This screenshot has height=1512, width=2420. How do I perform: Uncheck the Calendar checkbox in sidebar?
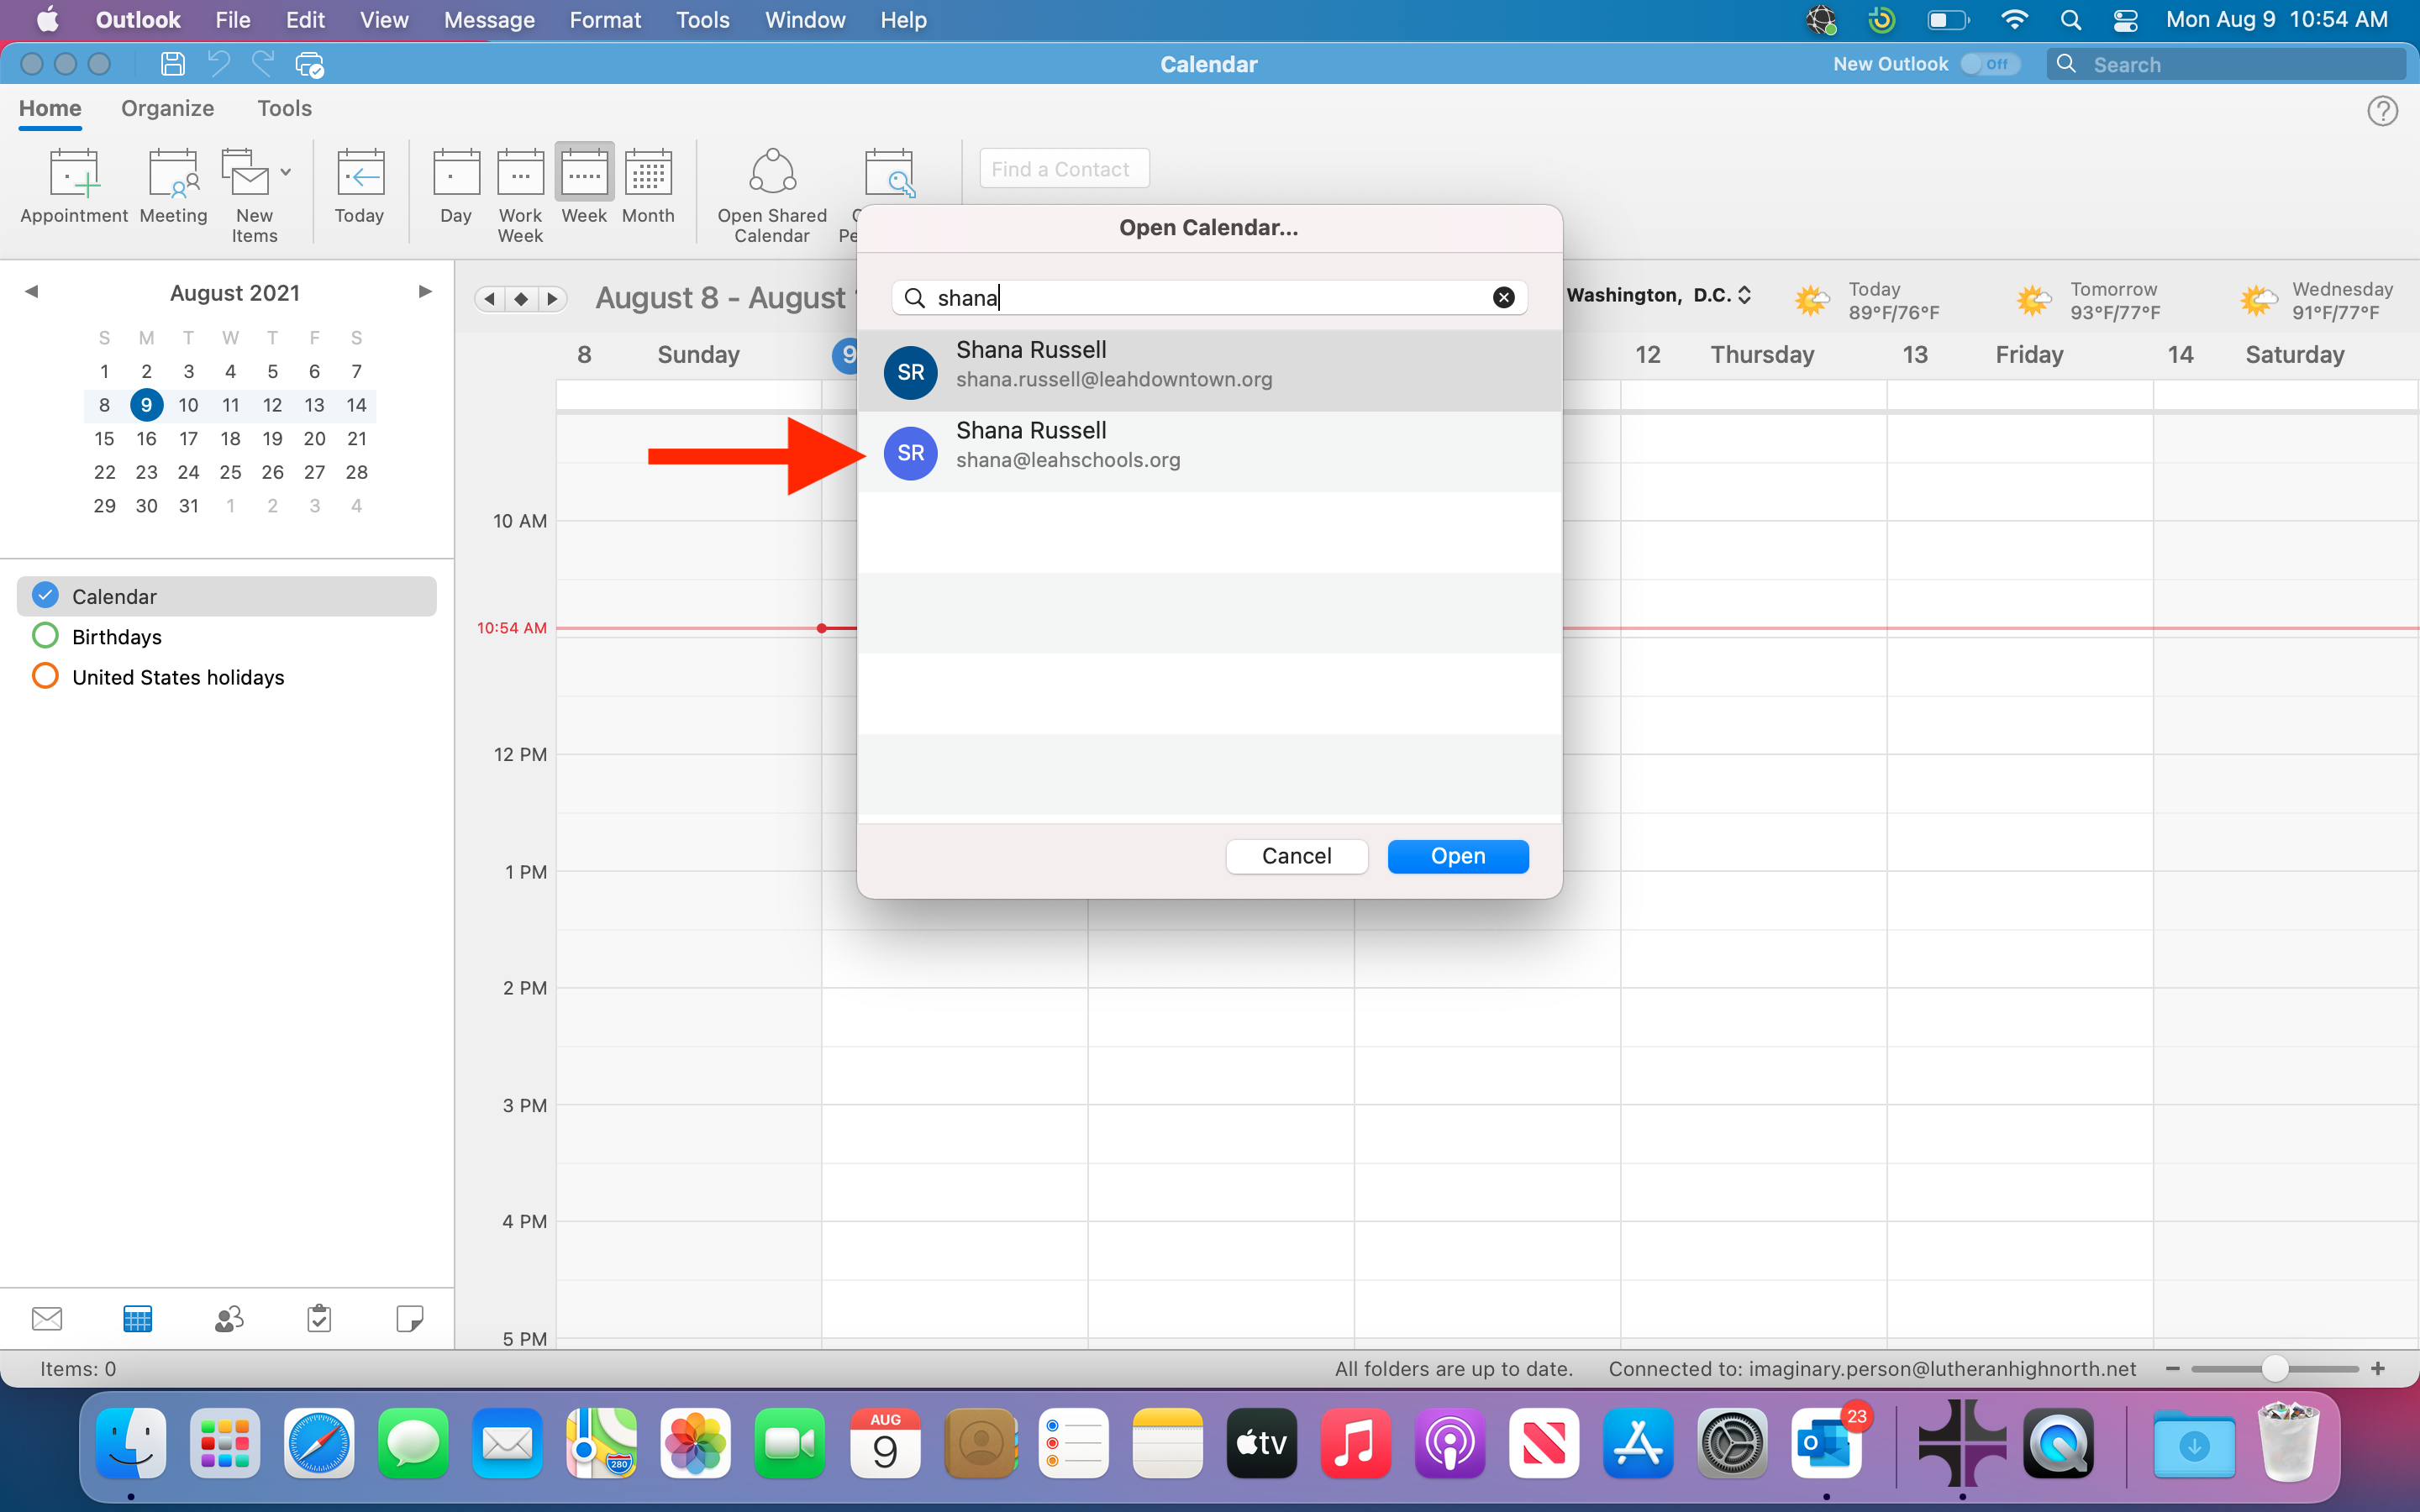pyautogui.click(x=45, y=596)
